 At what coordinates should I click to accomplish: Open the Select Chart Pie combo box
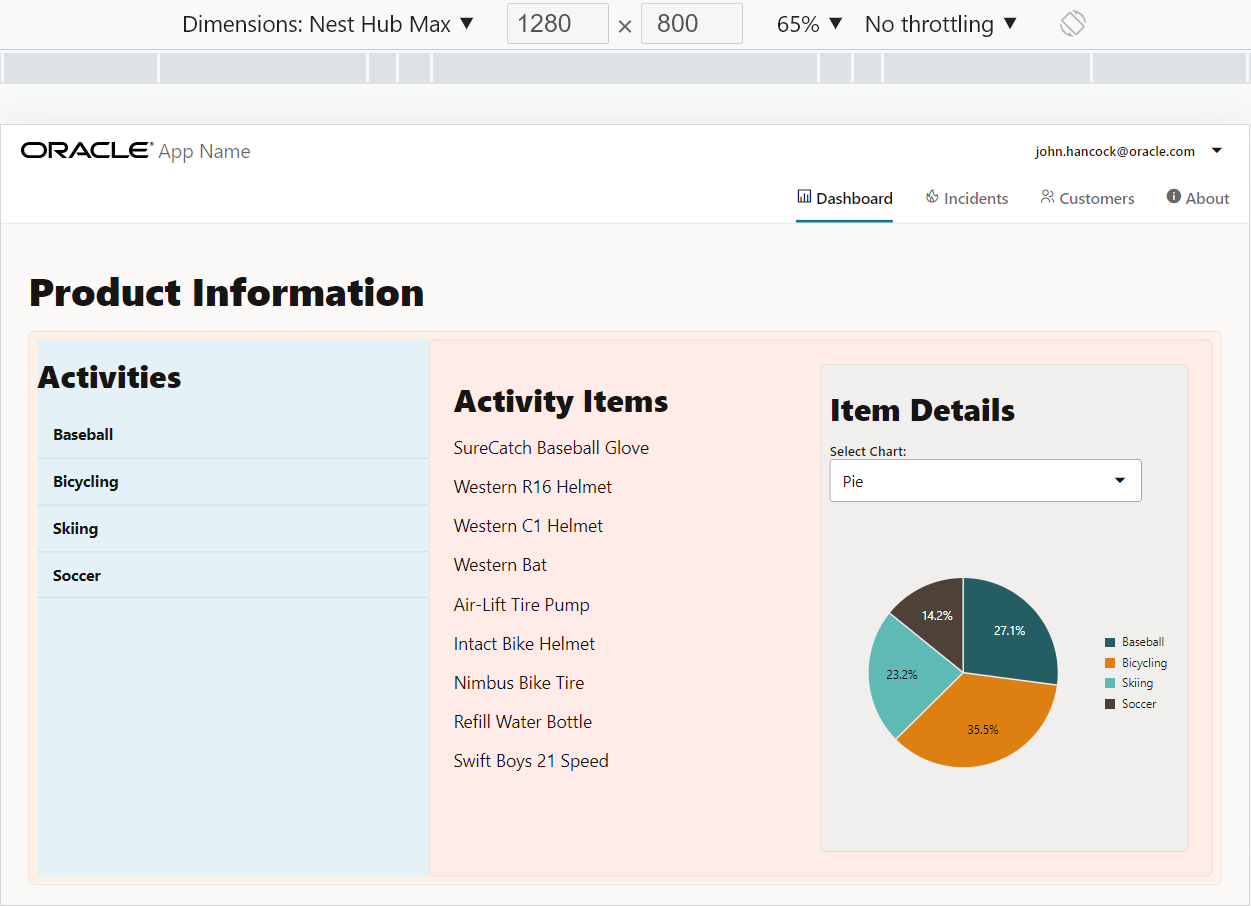click(x=985, y=481)
